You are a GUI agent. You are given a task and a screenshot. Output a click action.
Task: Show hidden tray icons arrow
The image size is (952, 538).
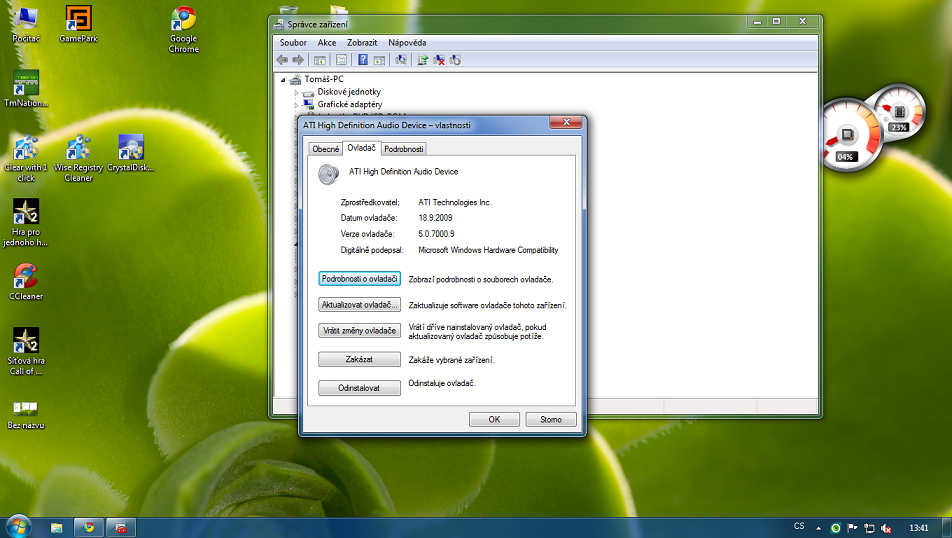pos(818,528)
